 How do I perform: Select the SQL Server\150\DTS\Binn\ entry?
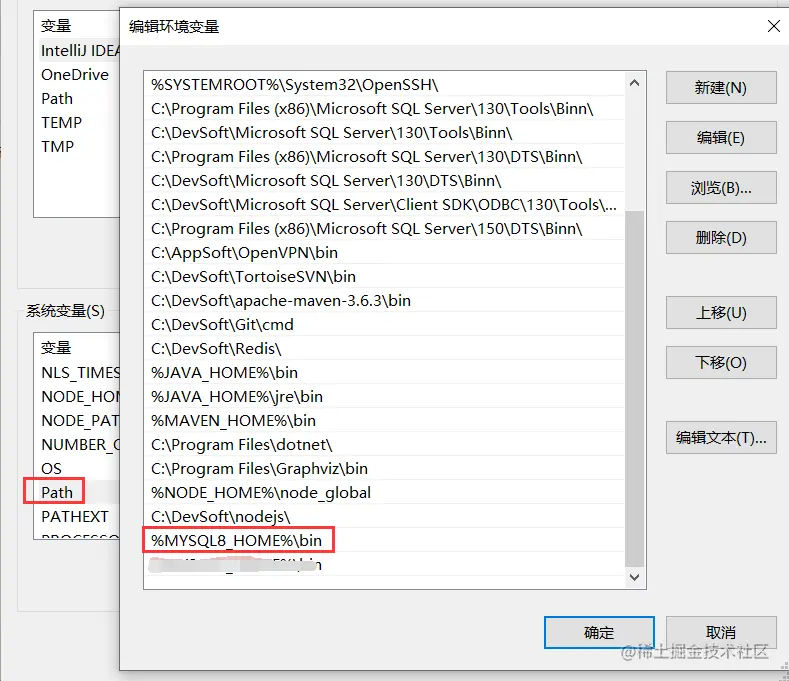pyautogui.click(x=384, y=229)
